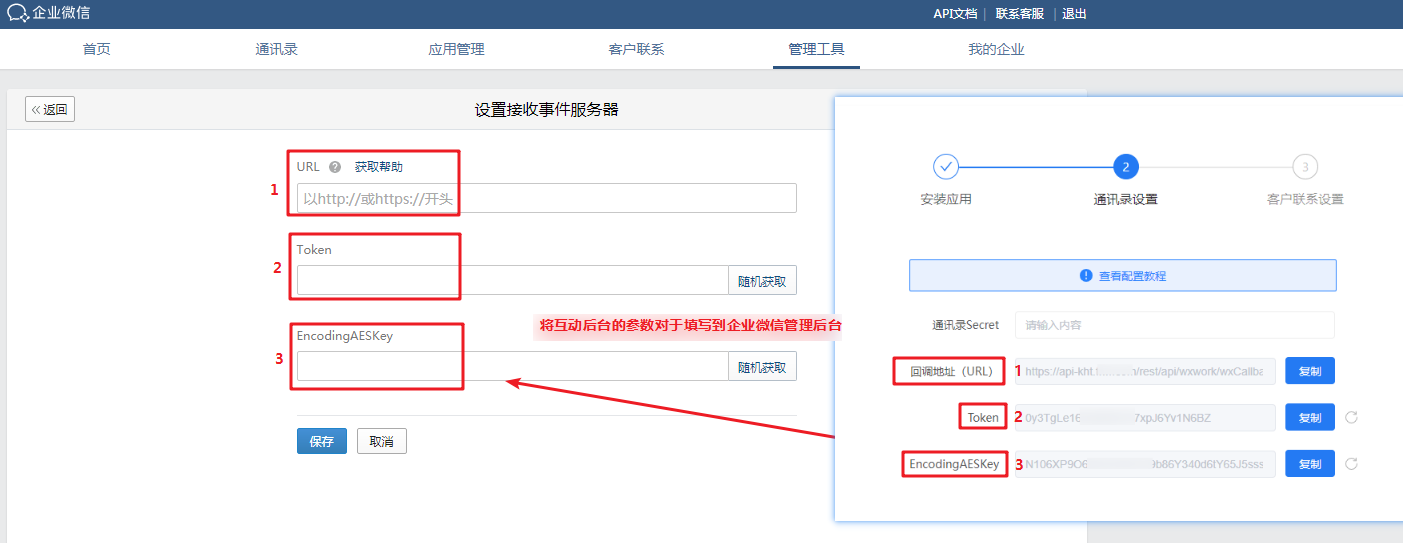Click the 取消 button

tap(382, 441)
